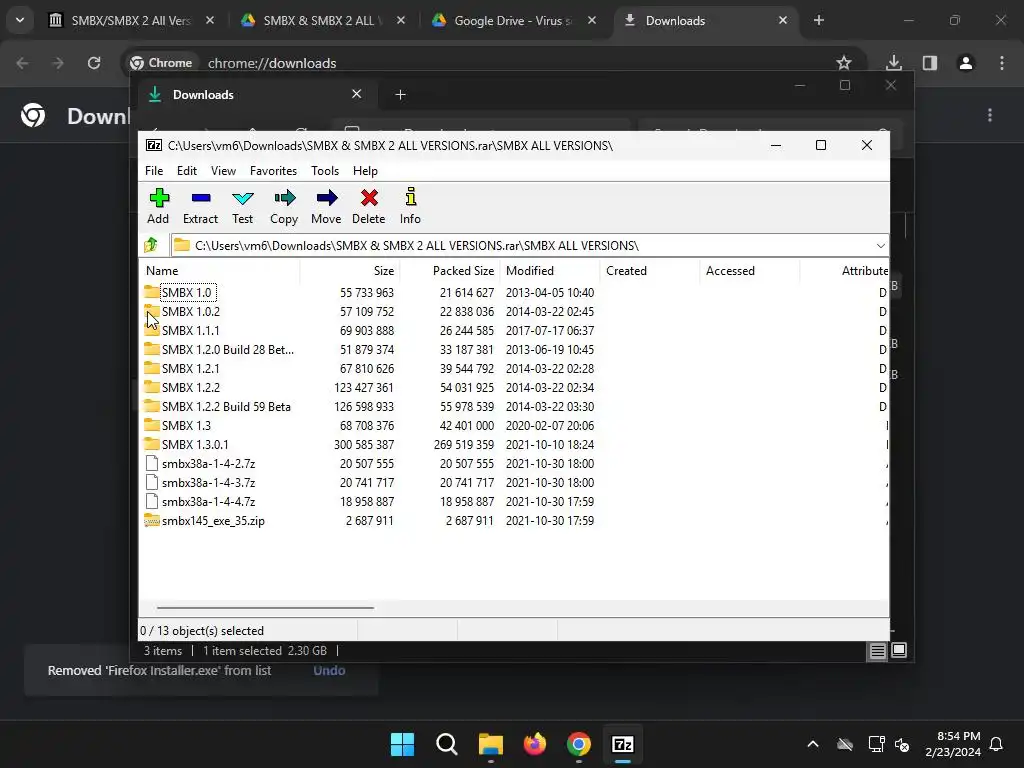Select the SMBX 1.3 folder
Viewport: 1024px width, 768px height.
(186, 425)
